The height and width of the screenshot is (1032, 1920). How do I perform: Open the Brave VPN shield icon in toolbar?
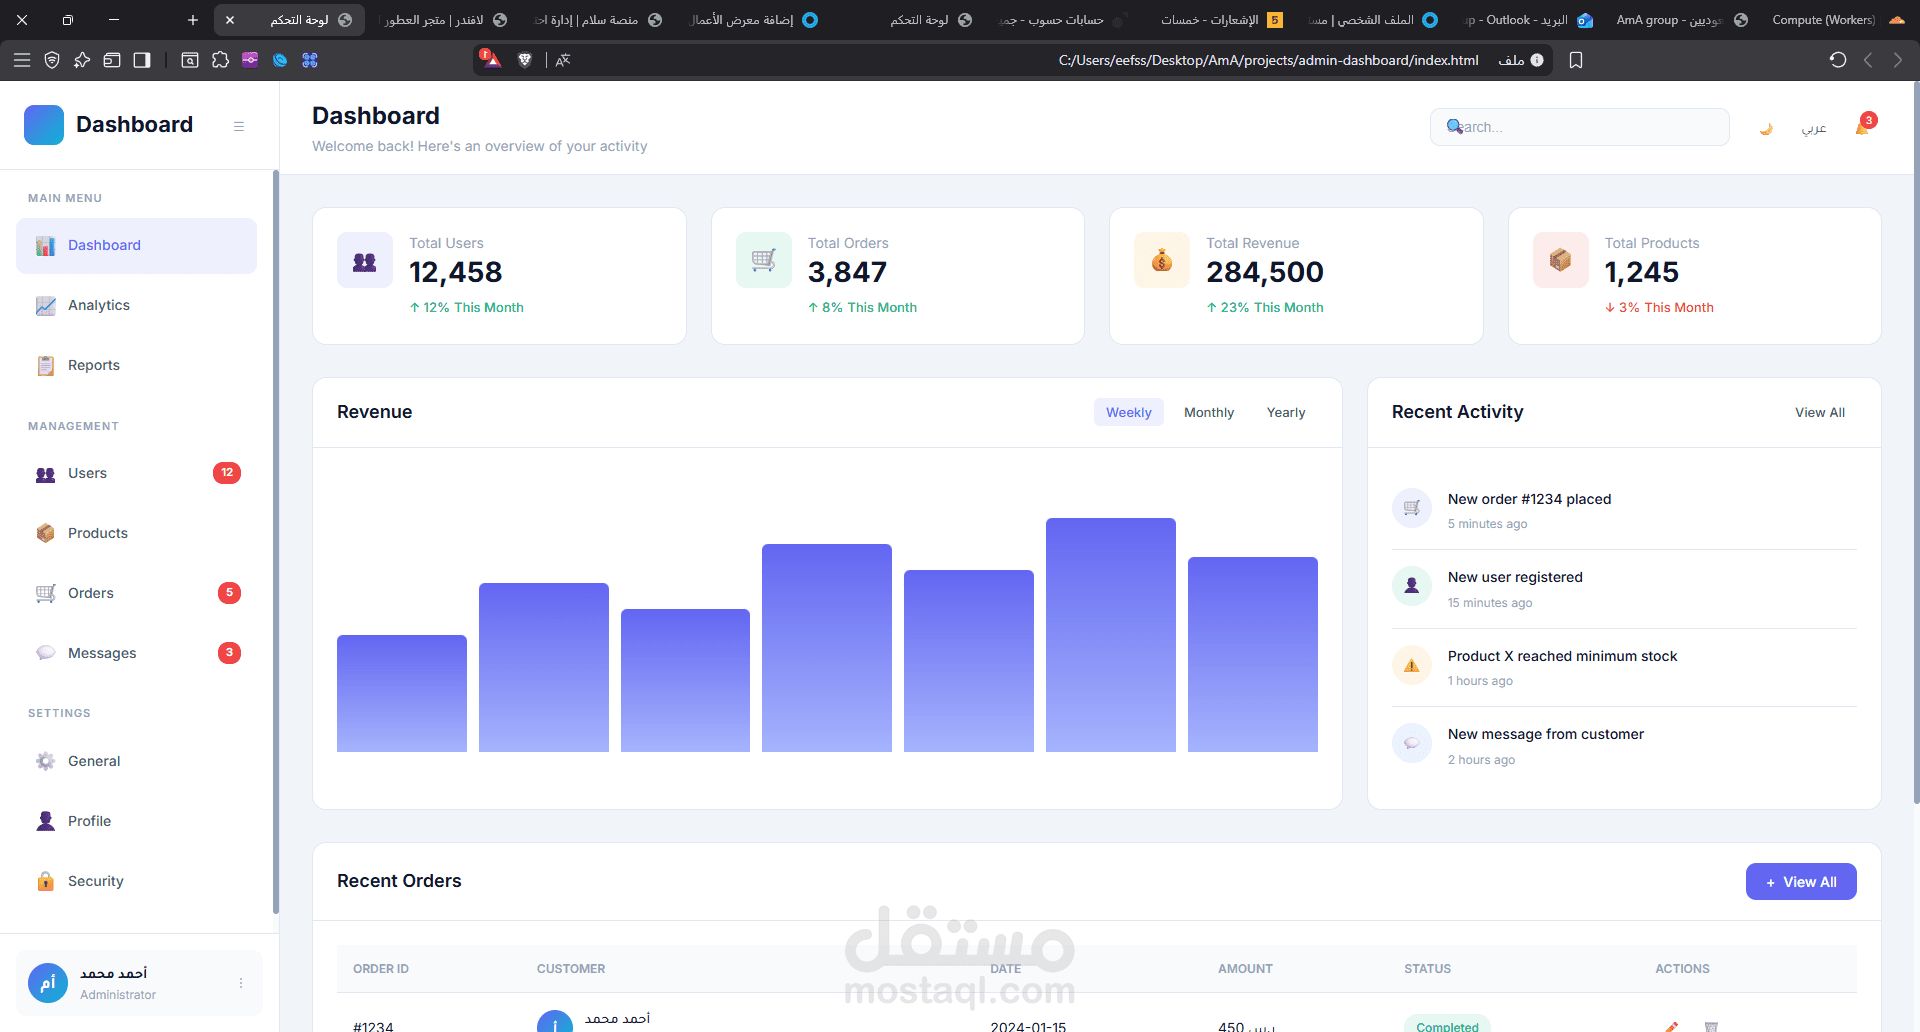pos(52,60)
